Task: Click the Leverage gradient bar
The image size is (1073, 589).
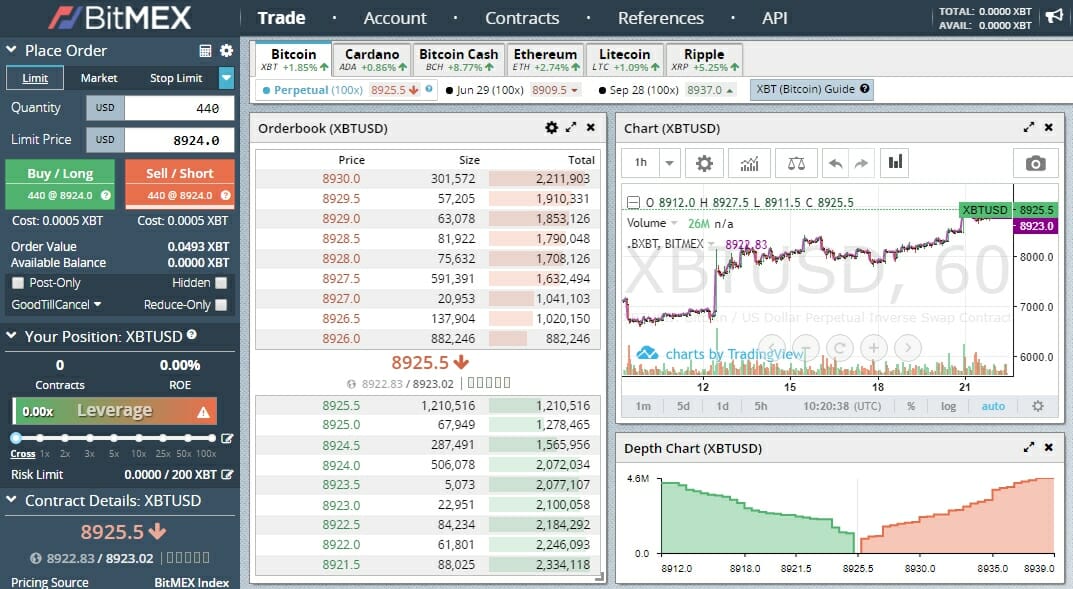Action: (x=114, y=411)
